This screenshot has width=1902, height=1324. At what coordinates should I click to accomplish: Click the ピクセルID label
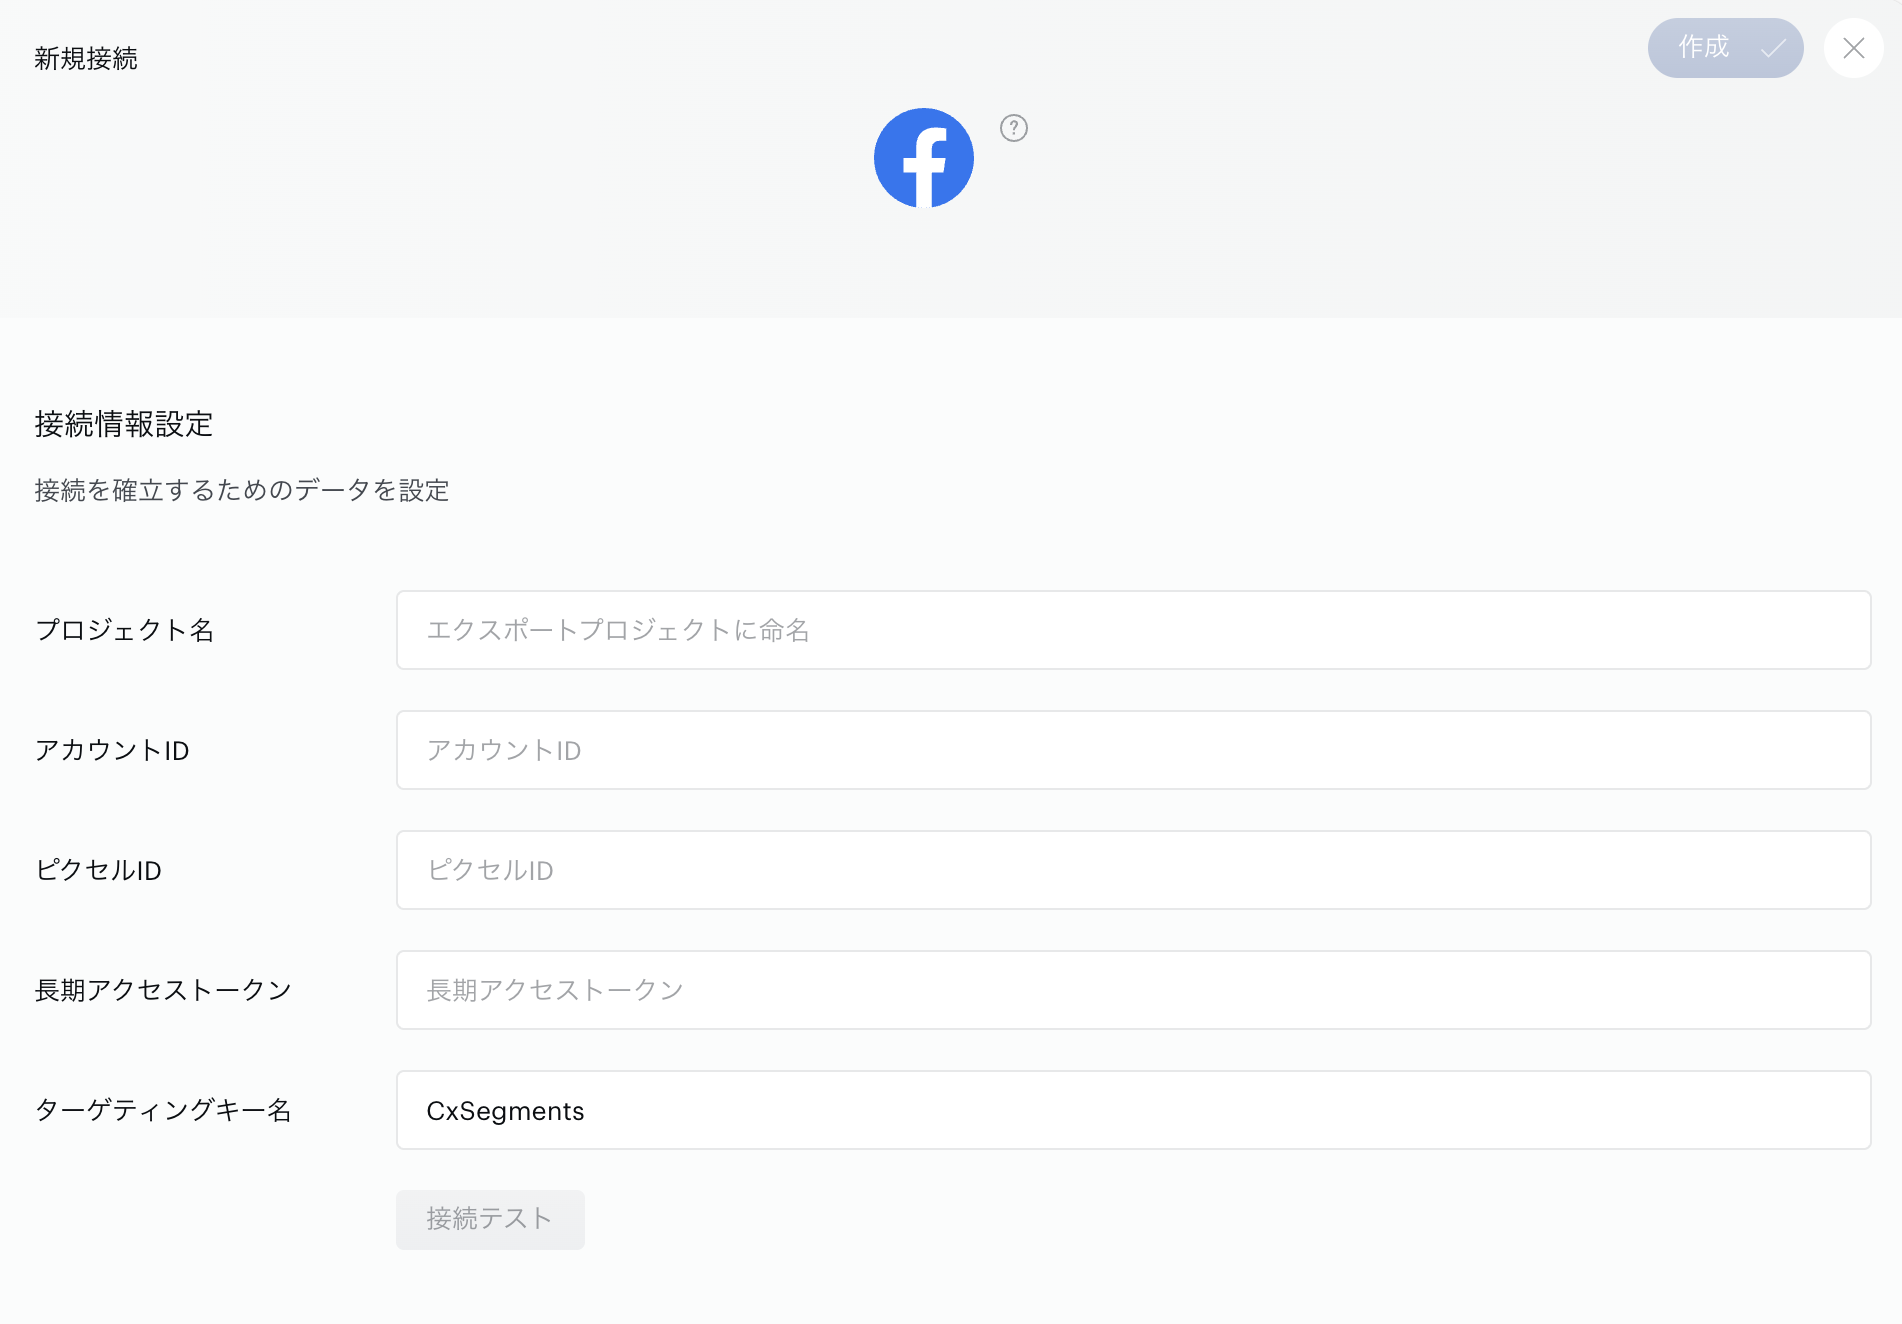click(x=98, y=870)
